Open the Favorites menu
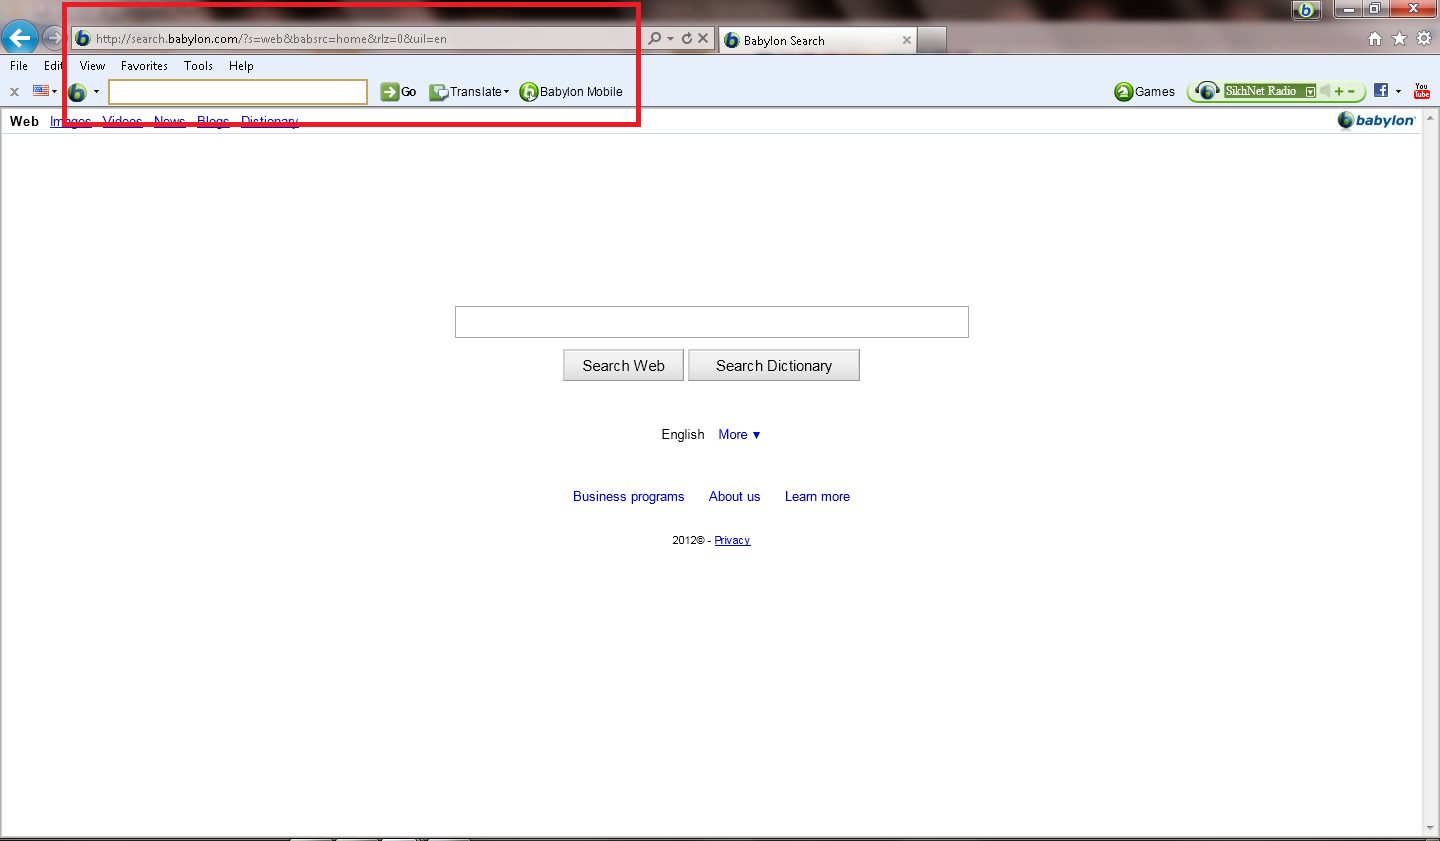The height and width of the screenshot is (841, 1440). tap(144, 66)
